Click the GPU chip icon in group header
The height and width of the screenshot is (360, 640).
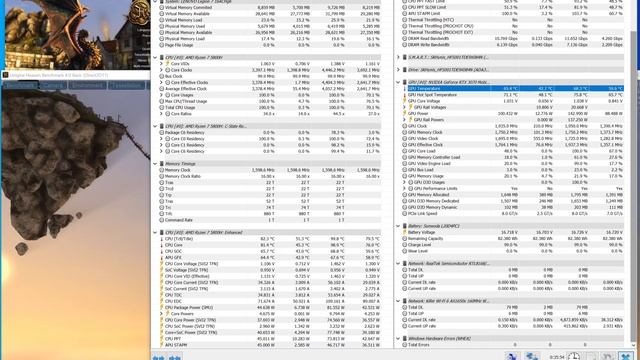coord(404,82)
